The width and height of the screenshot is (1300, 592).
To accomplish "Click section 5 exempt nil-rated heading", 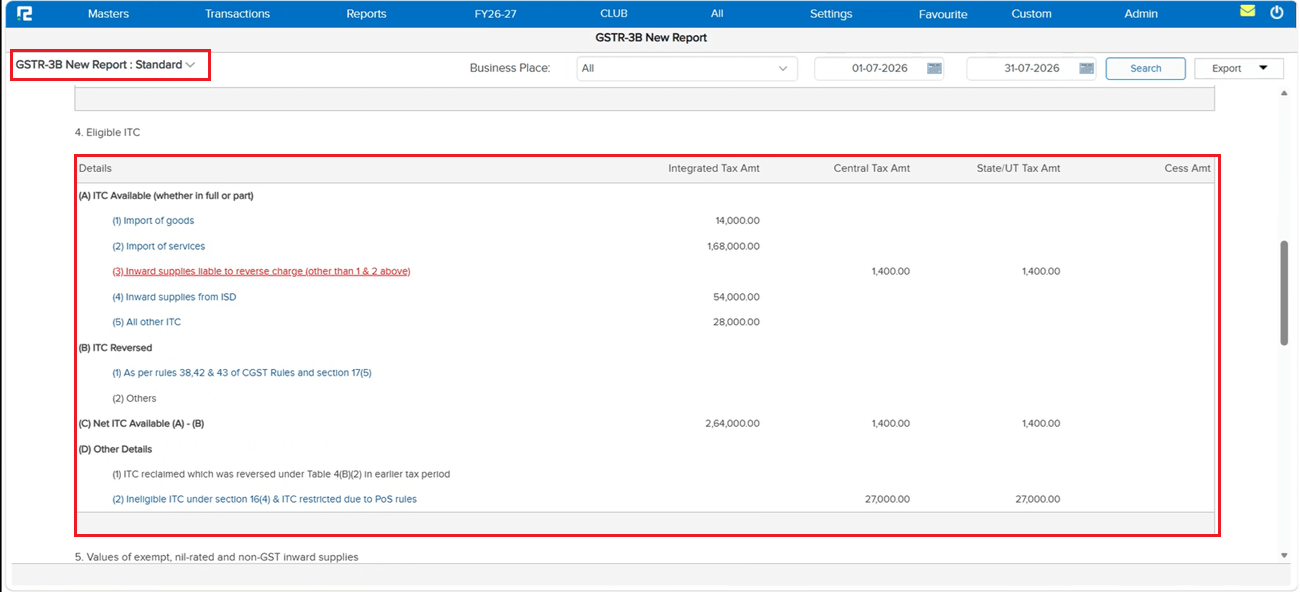I will 216,557.
